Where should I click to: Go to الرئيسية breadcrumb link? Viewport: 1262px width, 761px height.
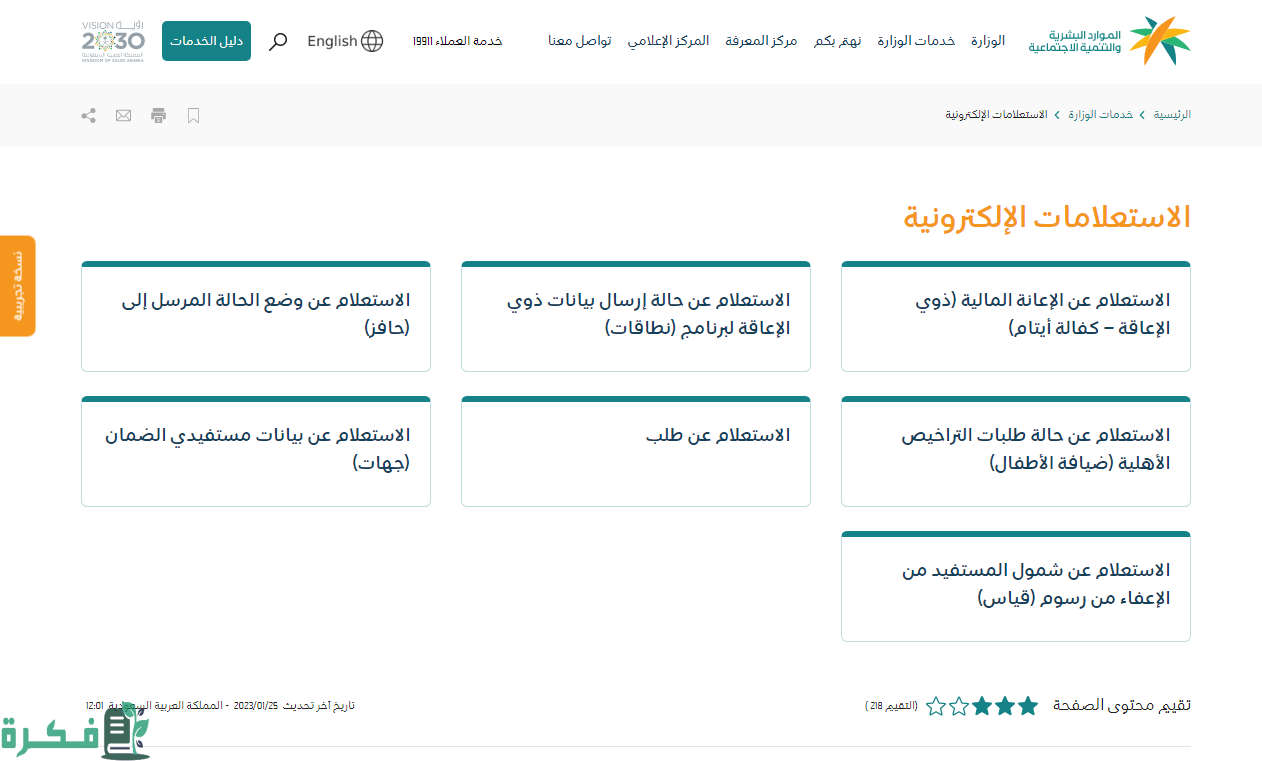pos(1172,115)
